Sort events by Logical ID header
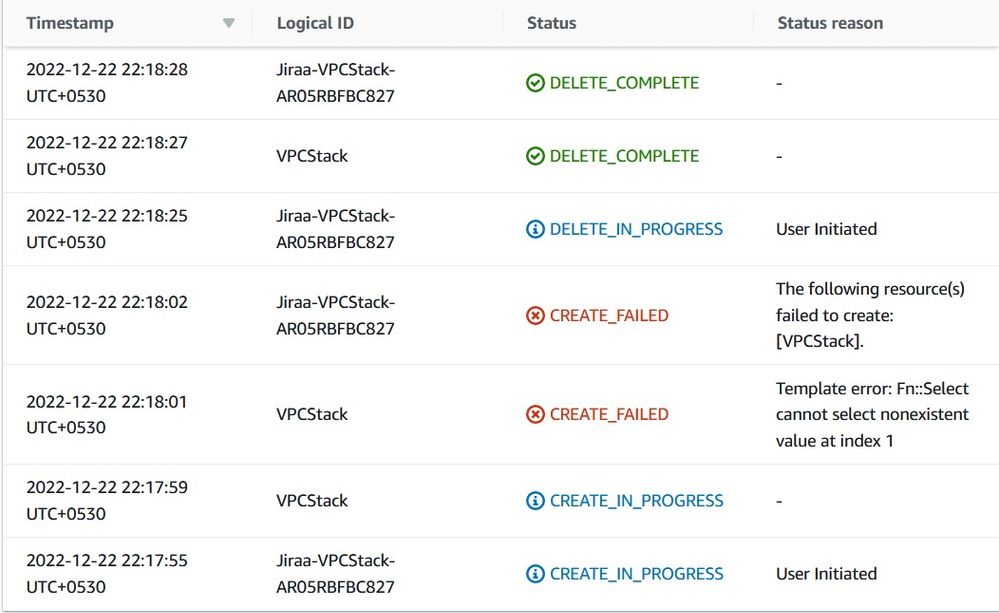Screen dimensions: 999x613 (x=315, y=24)
